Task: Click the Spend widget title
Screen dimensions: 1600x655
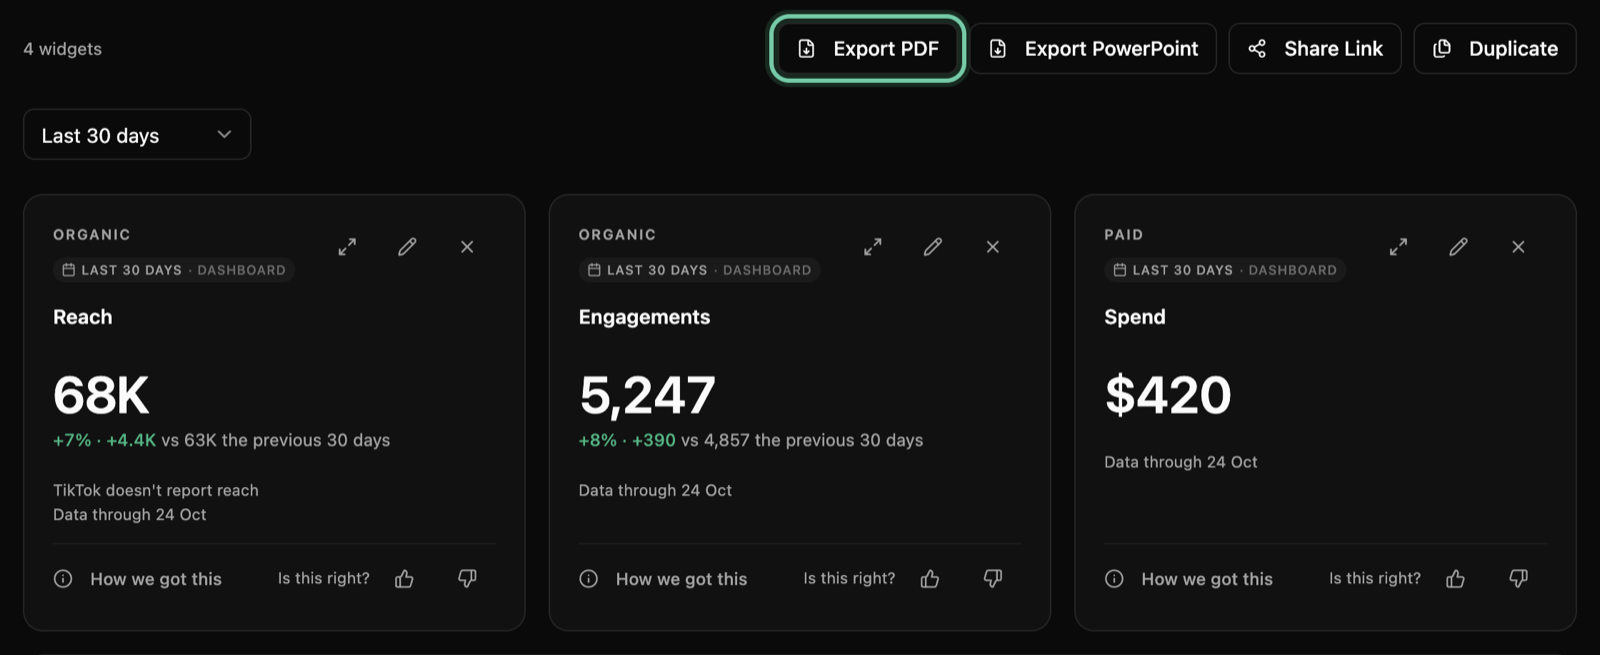Action: [x=1135, y=317]
